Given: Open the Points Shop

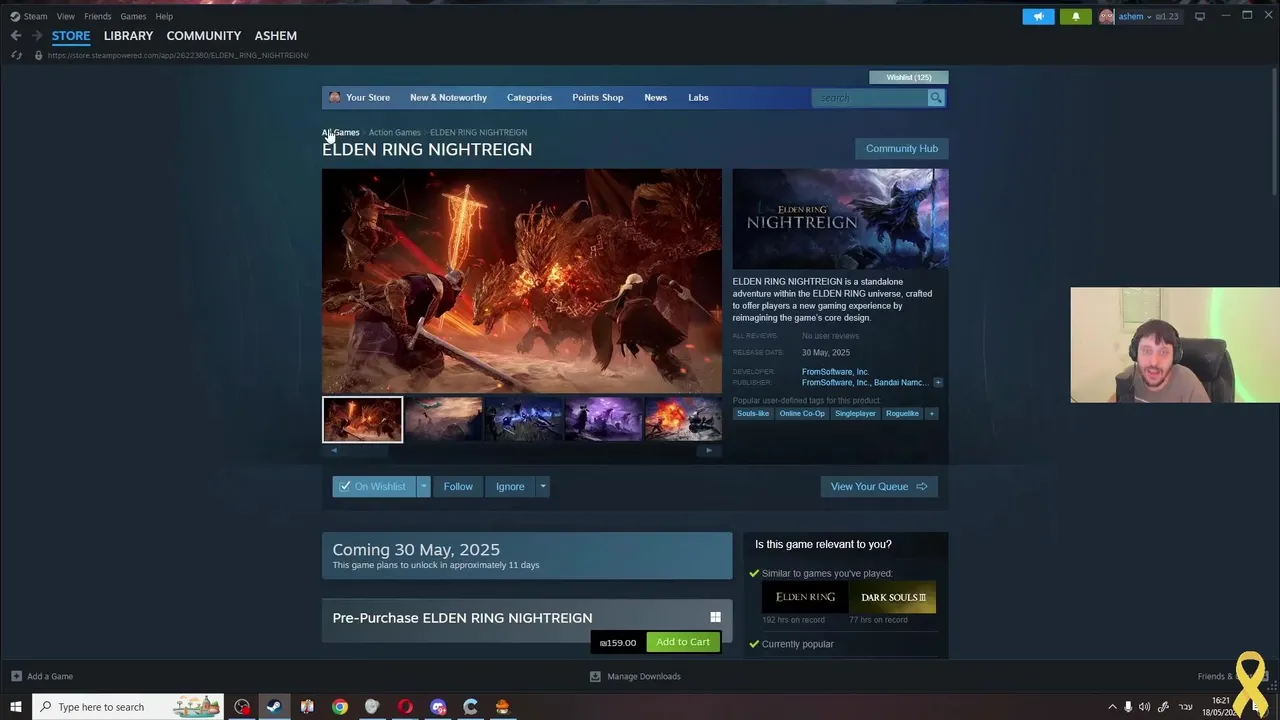Looking at the screenshot, I should click(x=598, y=97).
